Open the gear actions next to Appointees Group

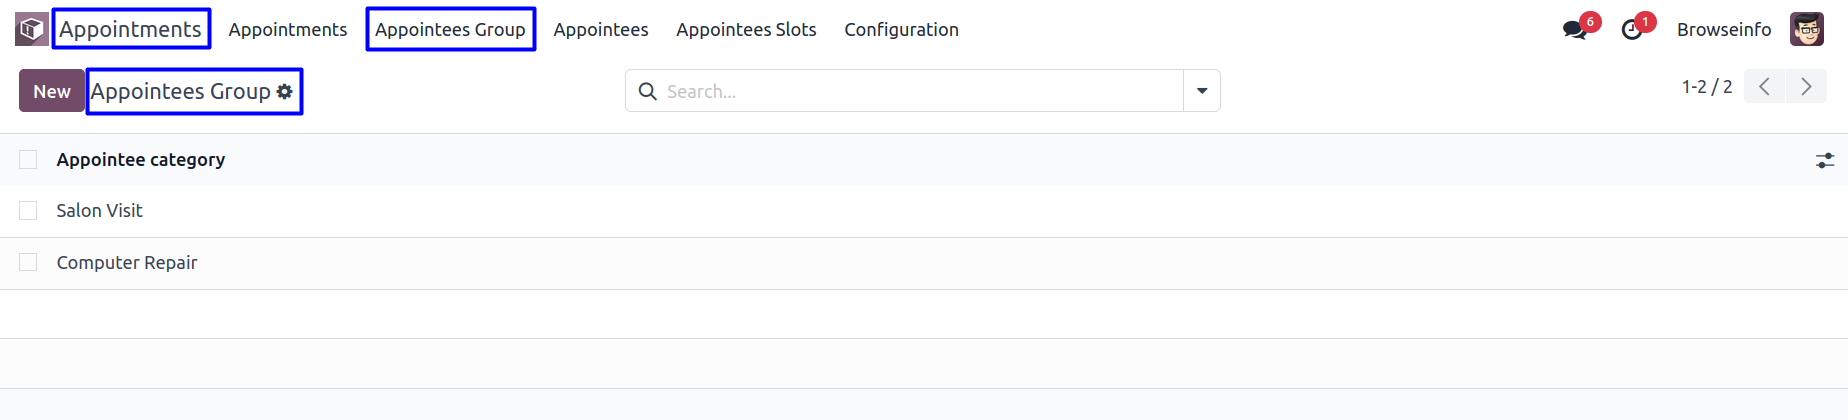coord(285,91)
